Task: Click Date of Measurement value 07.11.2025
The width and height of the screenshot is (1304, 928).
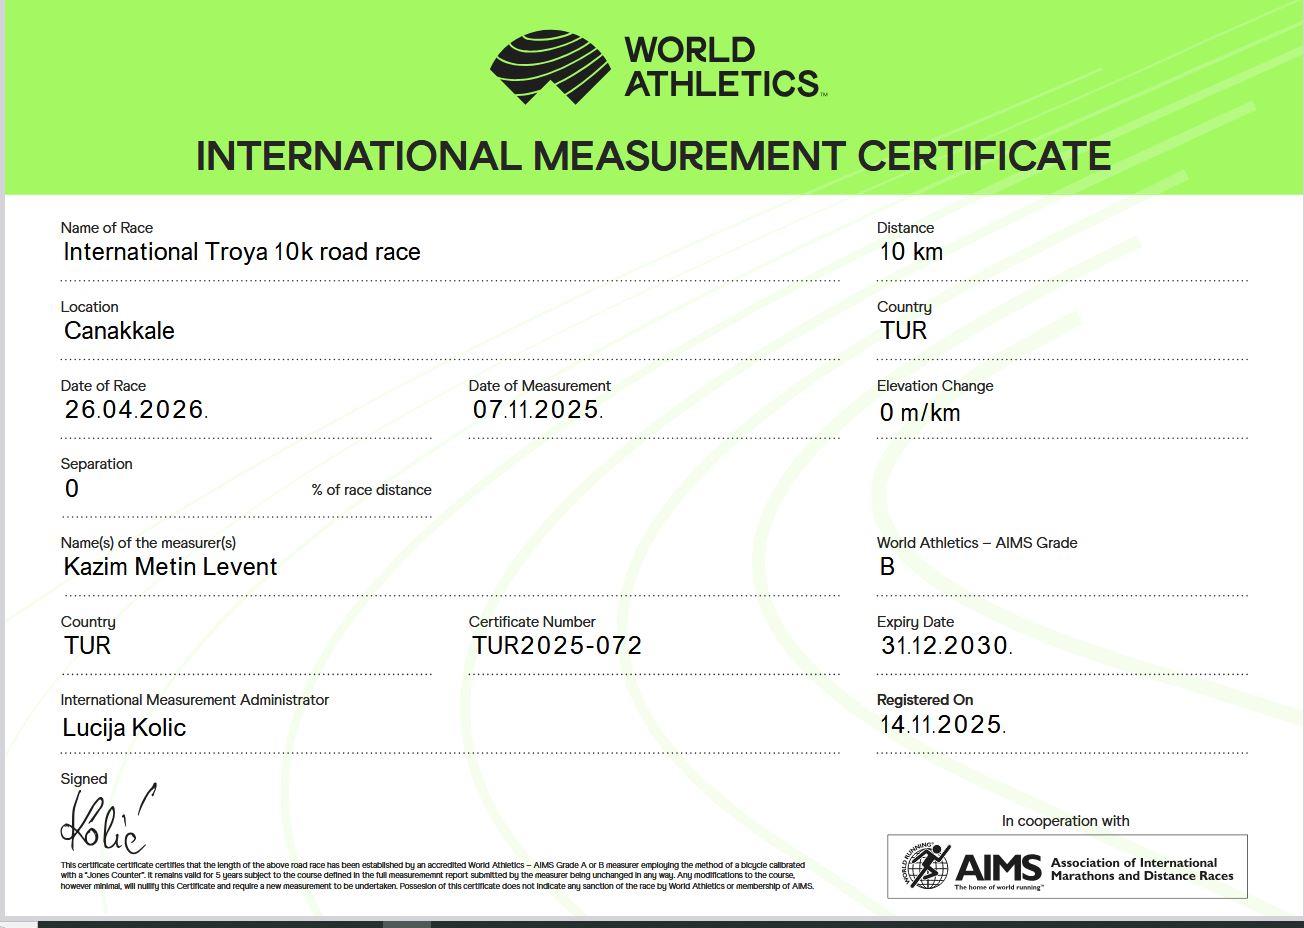Action: pos(537,410)
